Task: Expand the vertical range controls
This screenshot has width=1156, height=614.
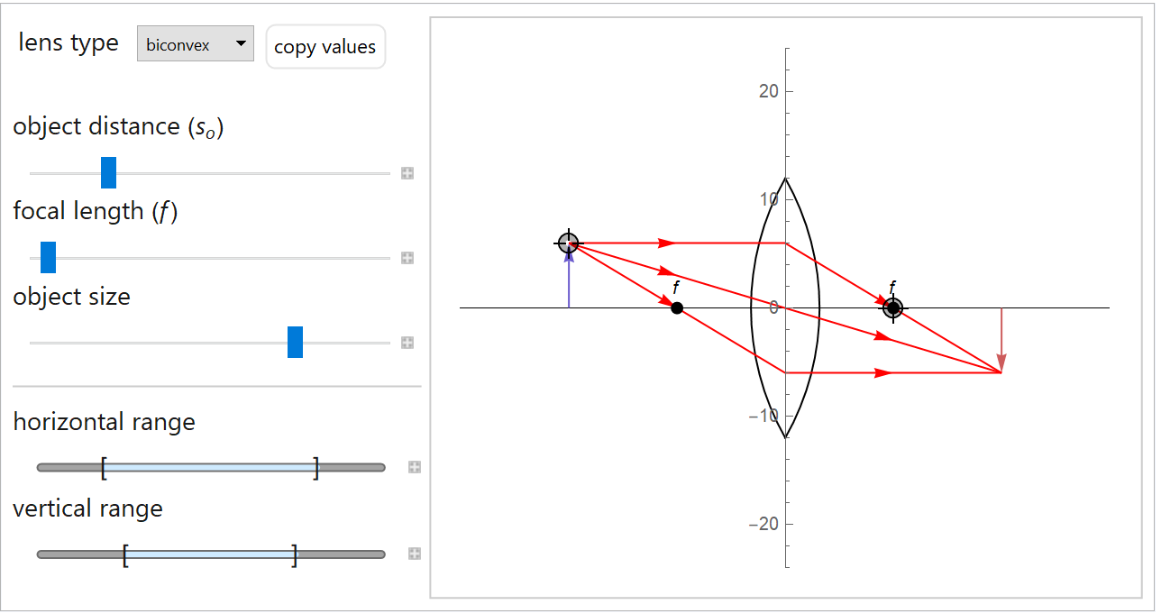Action: tap(414, 554)
